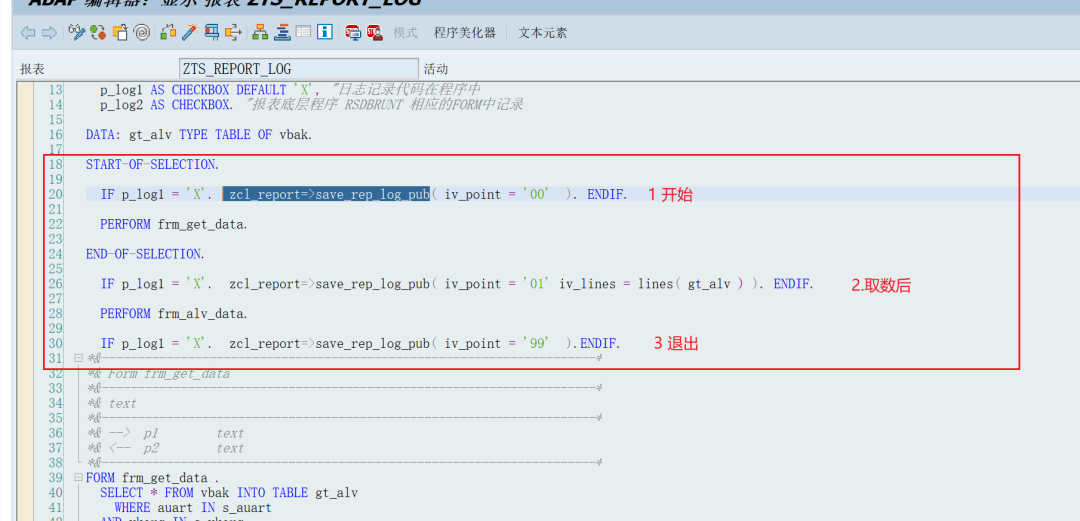Click line number 18 in the gutter
The image size is (1080, 521).
point(54,165)
